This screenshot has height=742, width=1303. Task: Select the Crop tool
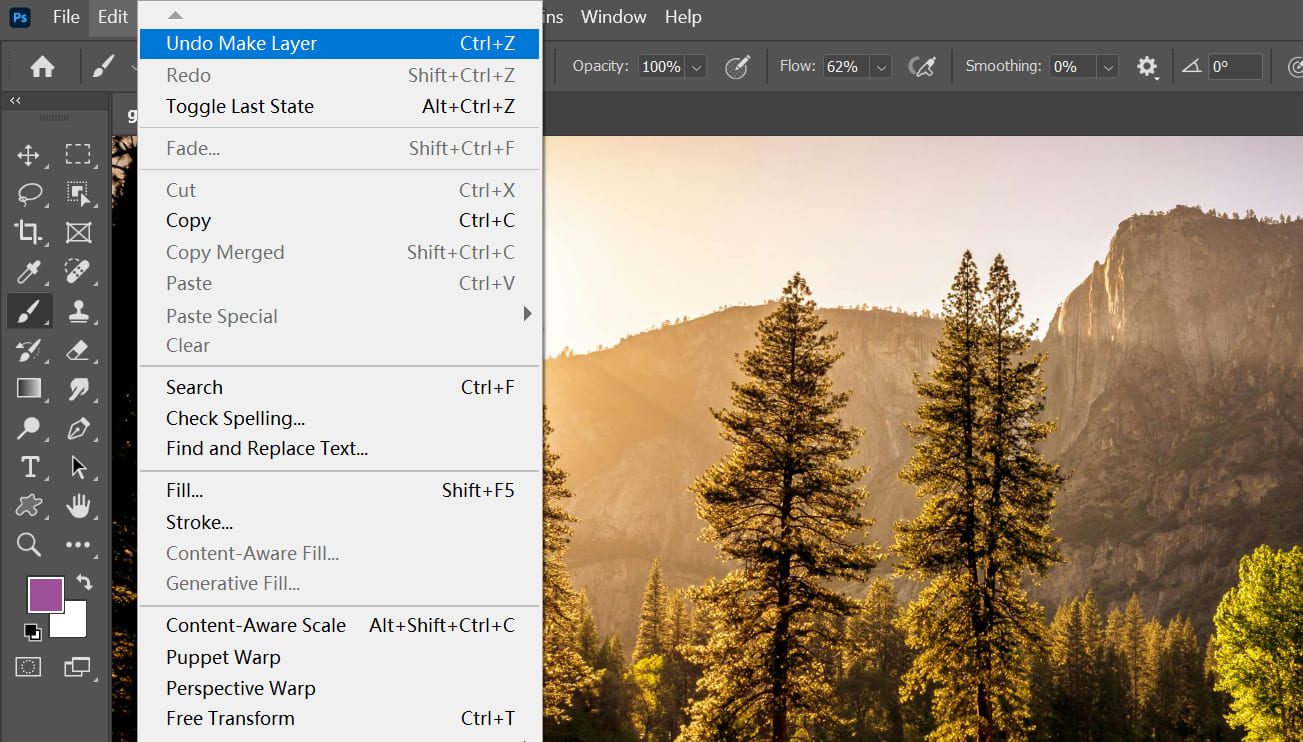28,232
